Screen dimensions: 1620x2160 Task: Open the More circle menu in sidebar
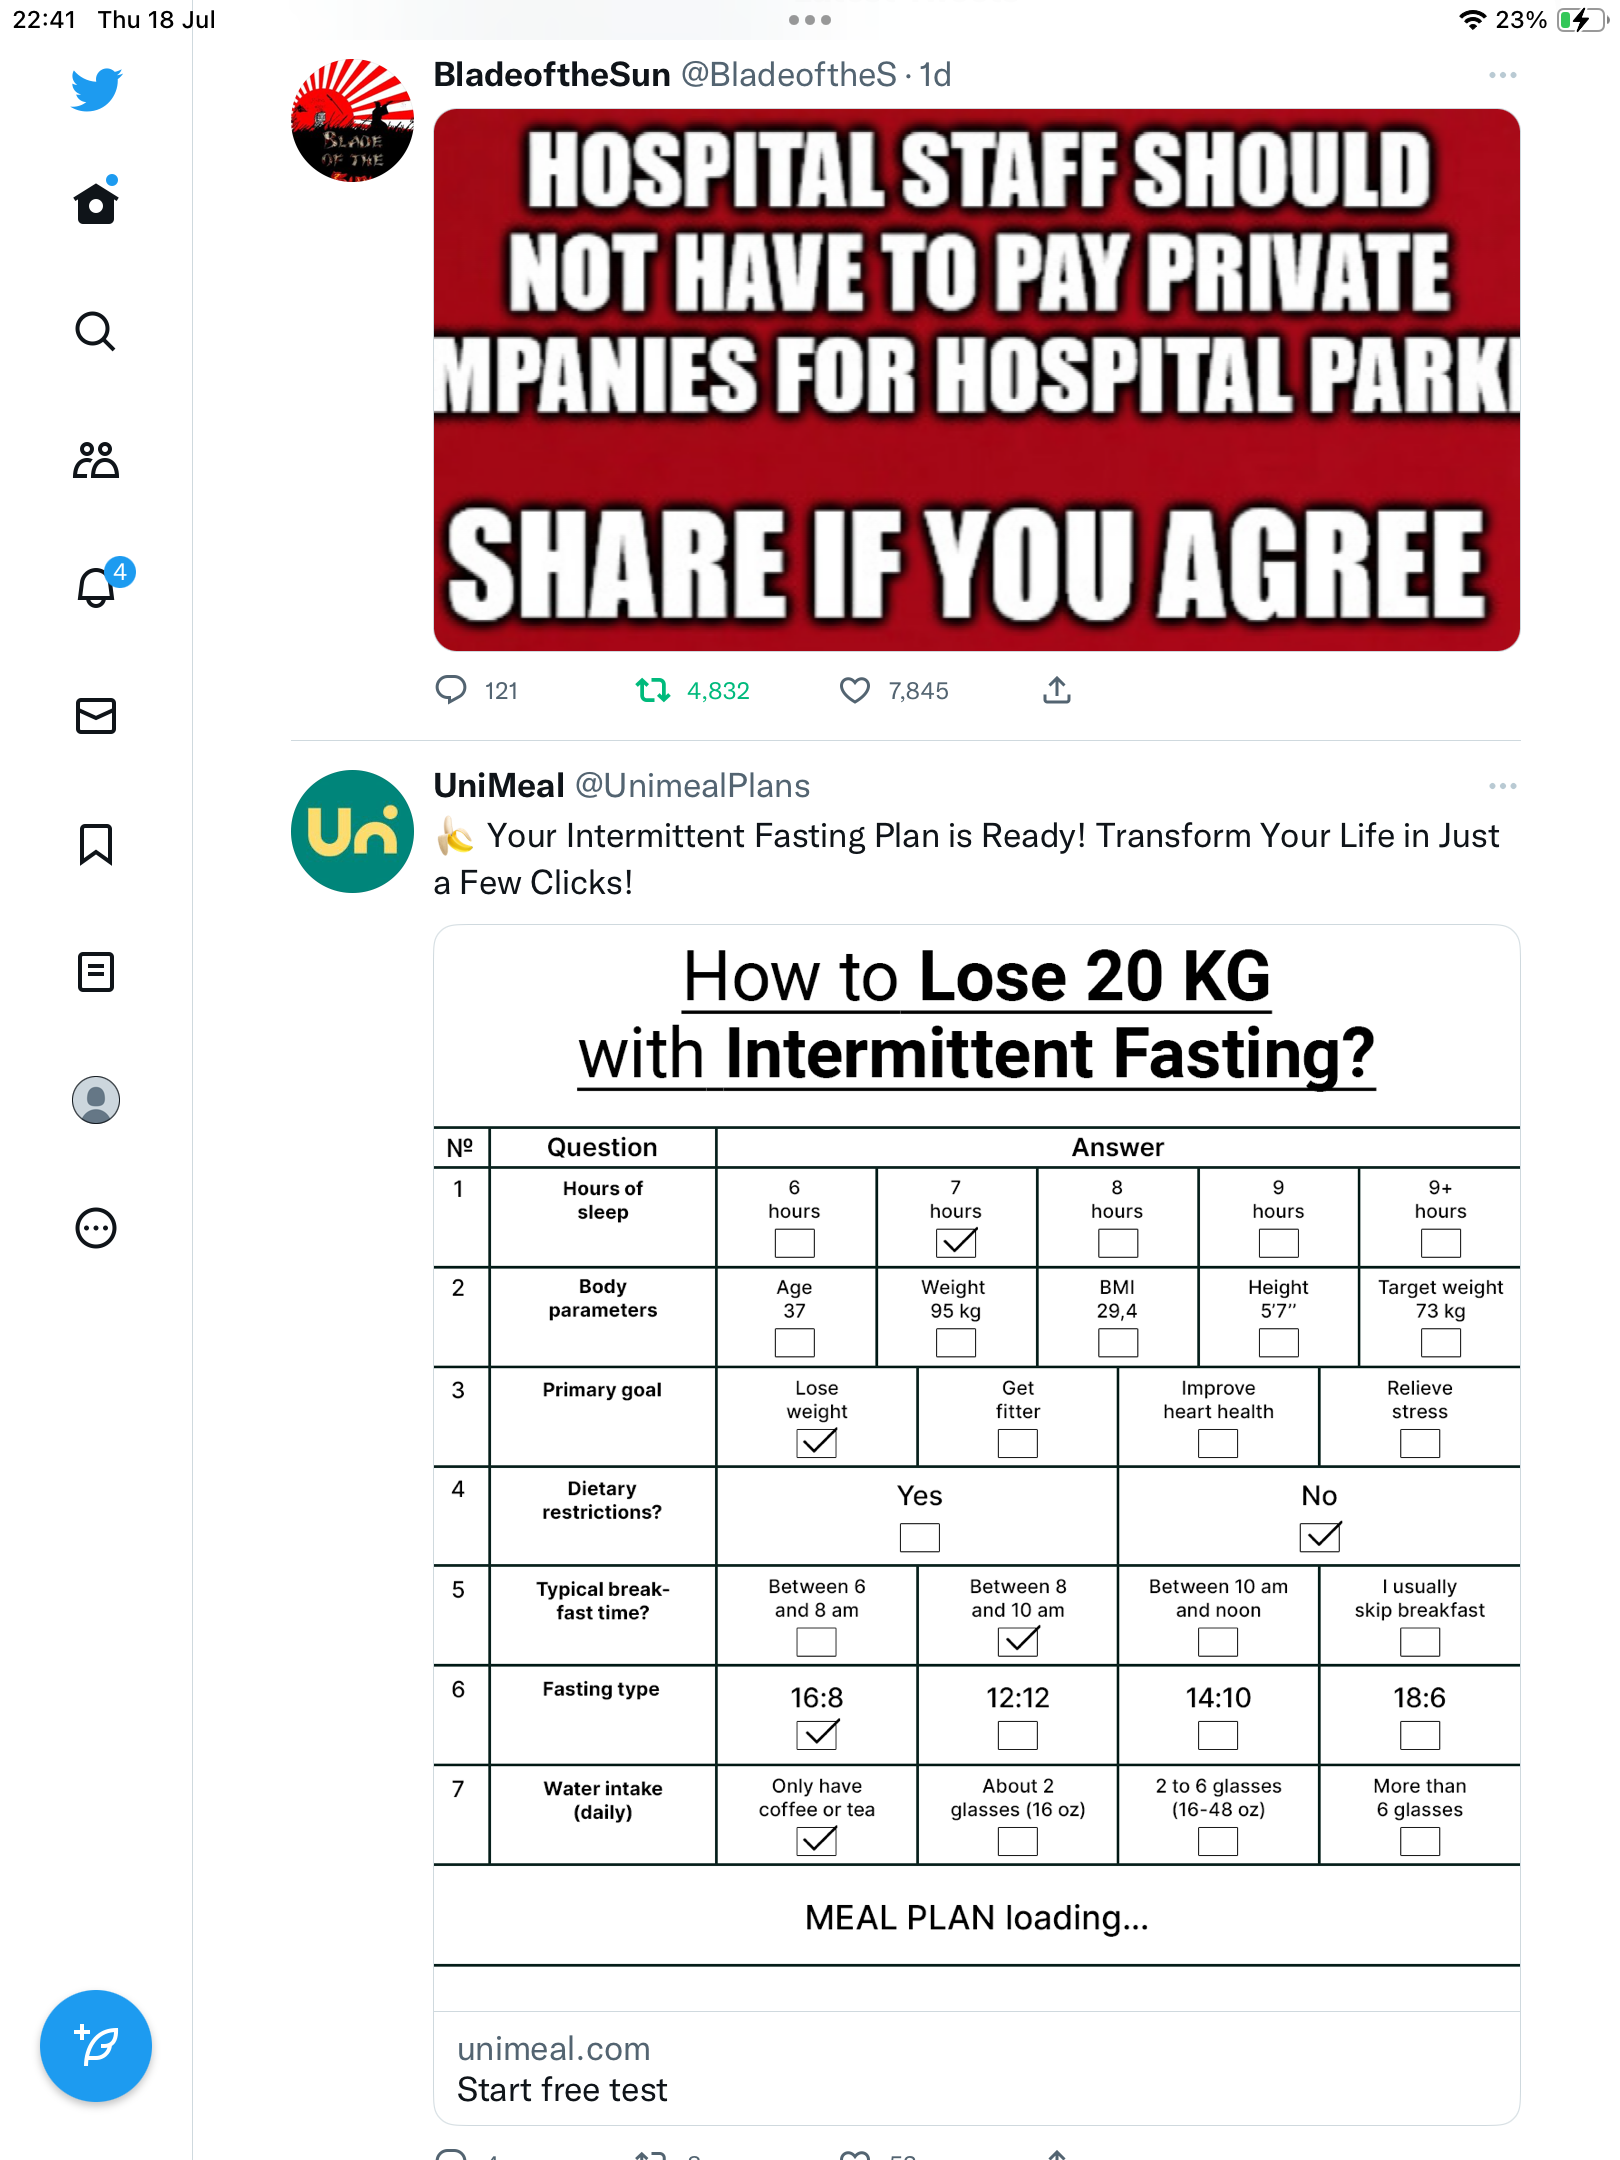click(x=96, y=1228)
